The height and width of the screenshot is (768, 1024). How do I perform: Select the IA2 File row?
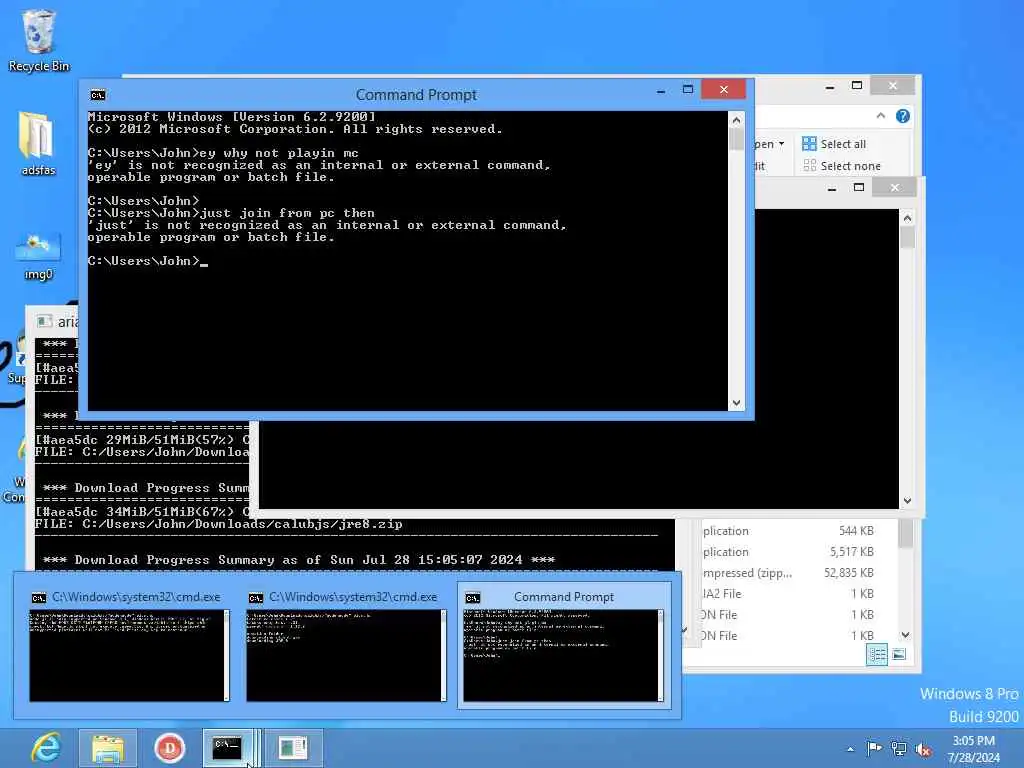point(788,594)
